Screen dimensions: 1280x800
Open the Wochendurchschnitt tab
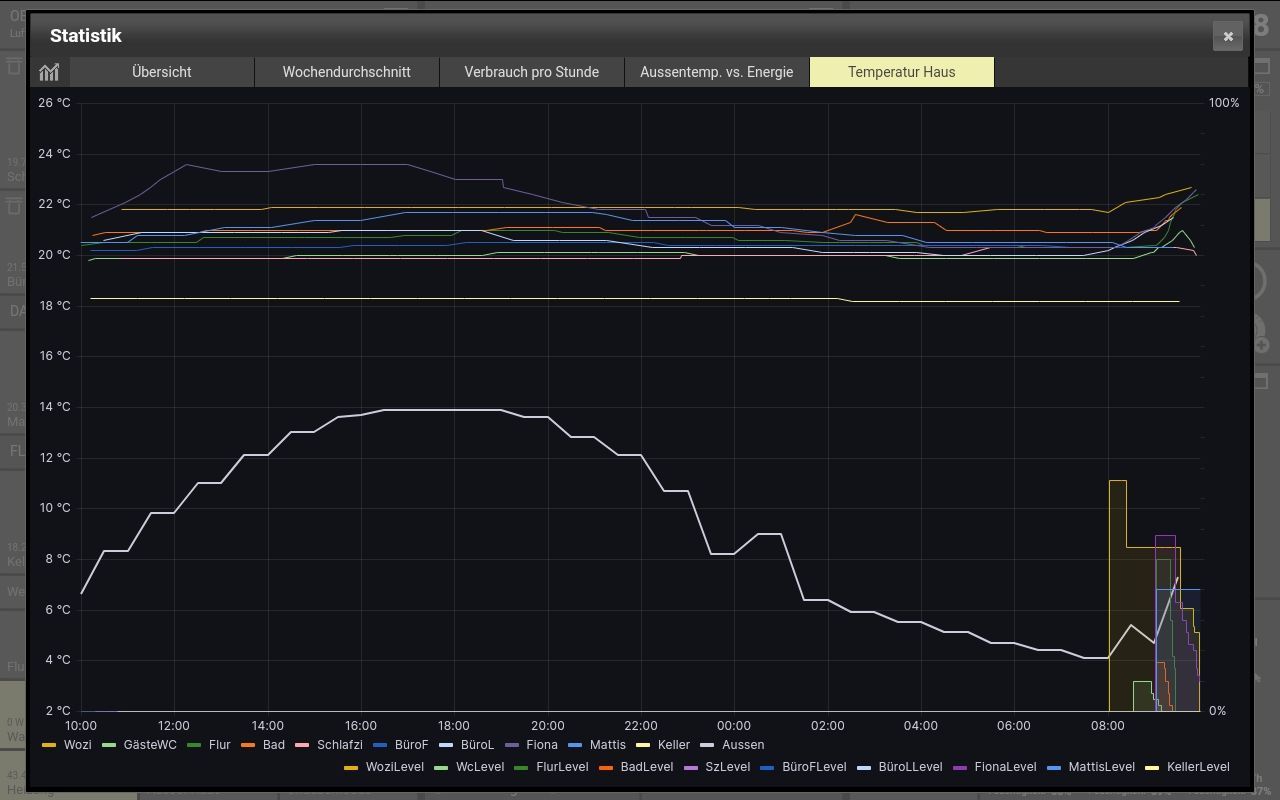(x=347, y=72)
